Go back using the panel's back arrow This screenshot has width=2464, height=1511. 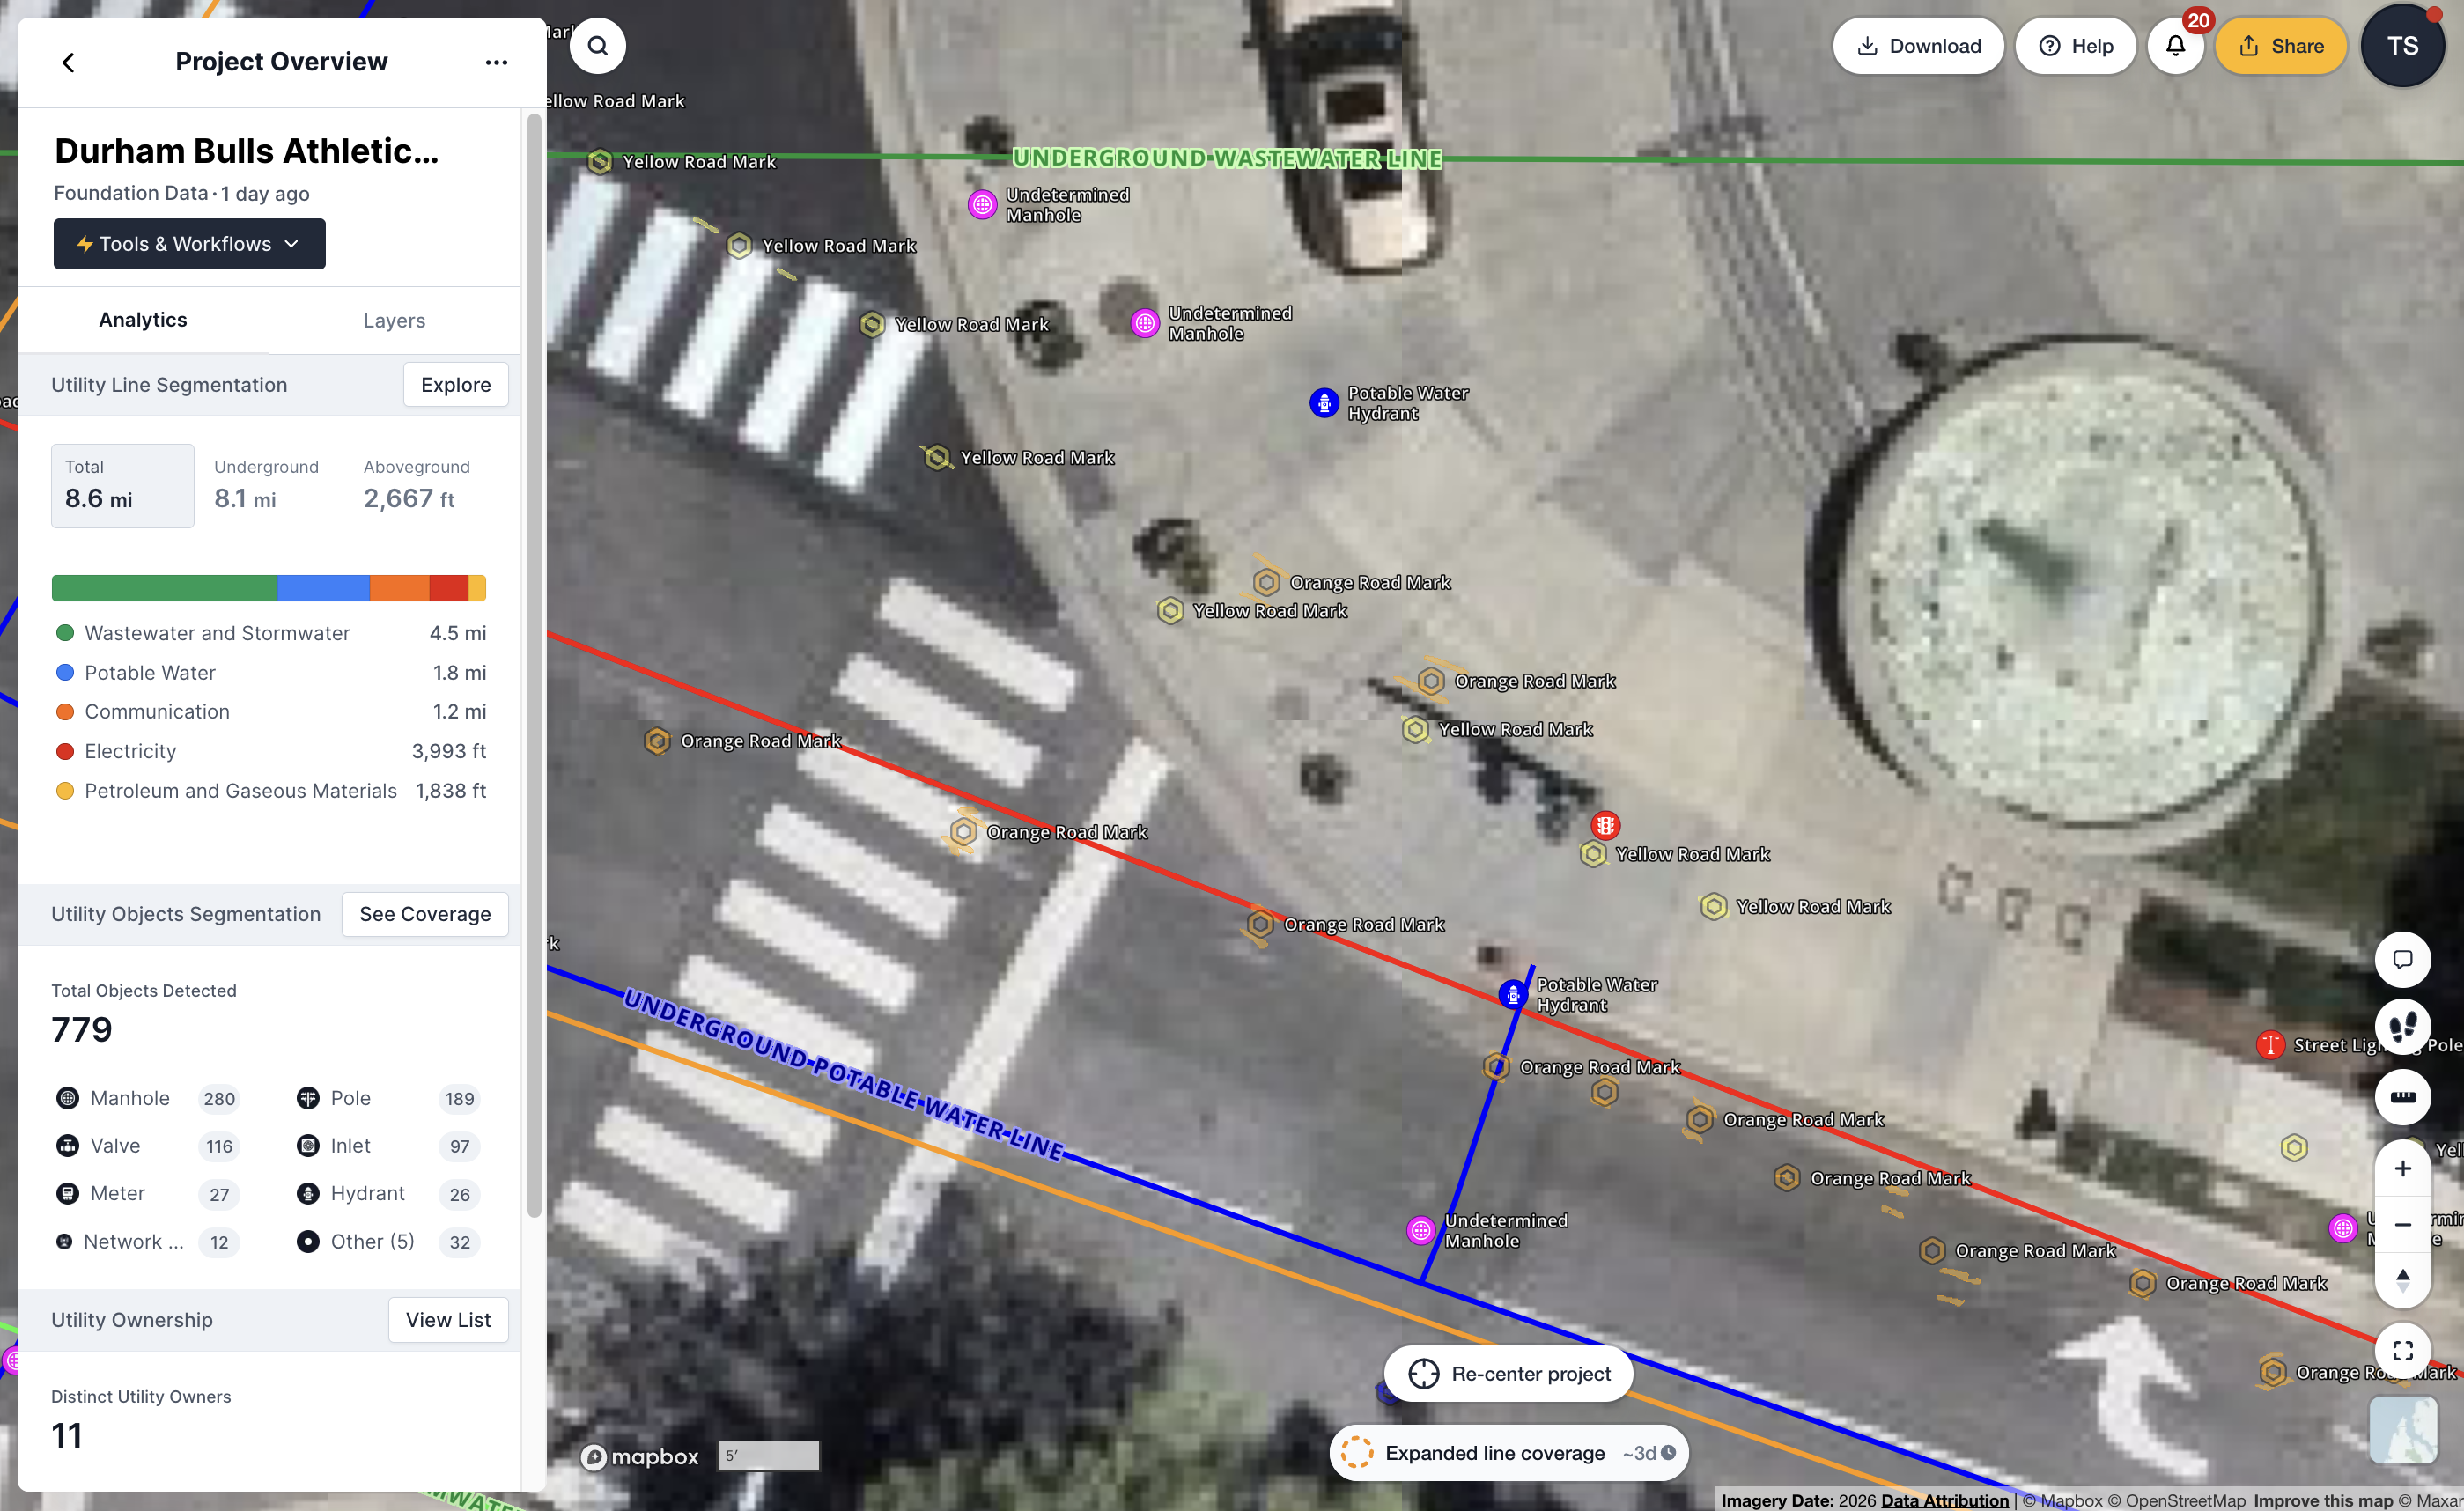68,62
